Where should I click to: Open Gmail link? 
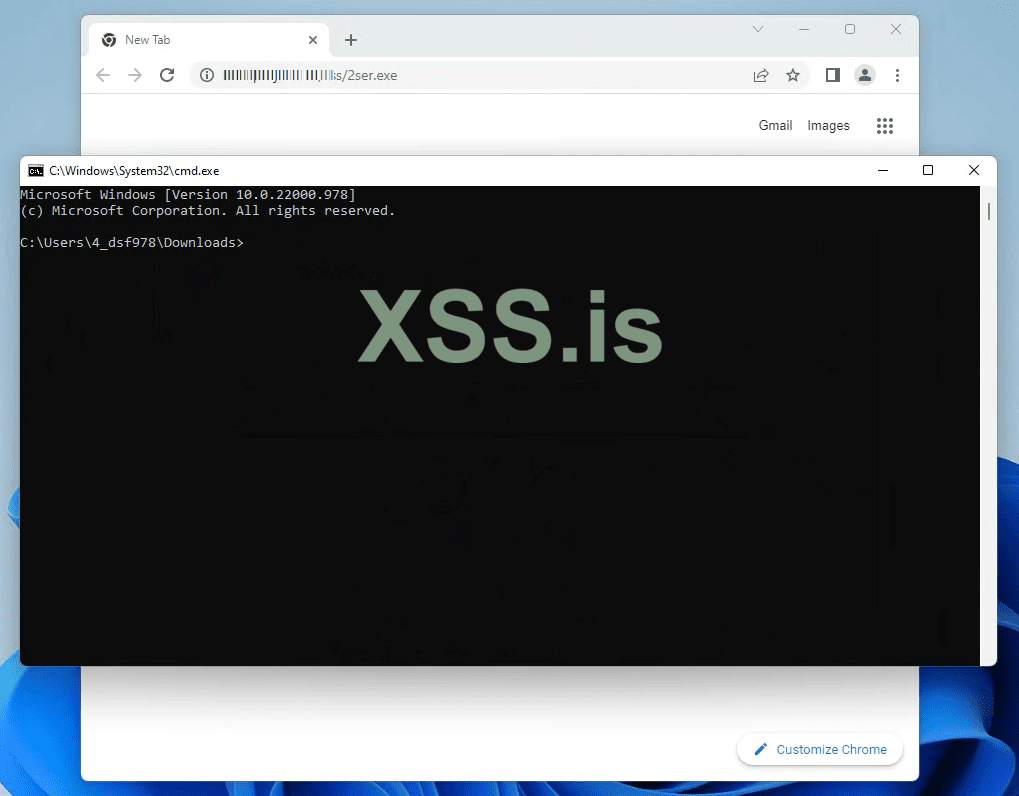click(775, 125)
